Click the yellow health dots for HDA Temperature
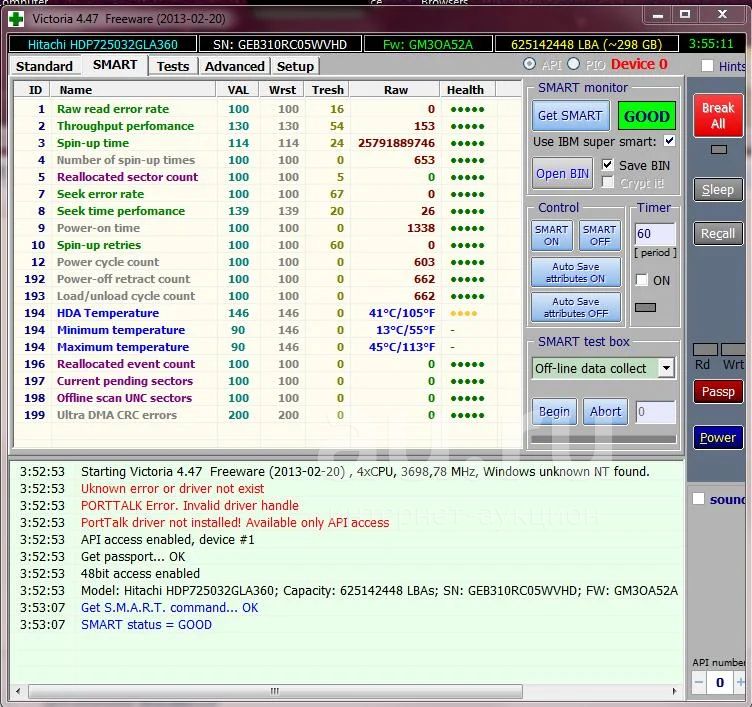Image resolution: width=752 pixels, height=707 pixels. pos(463,314)
